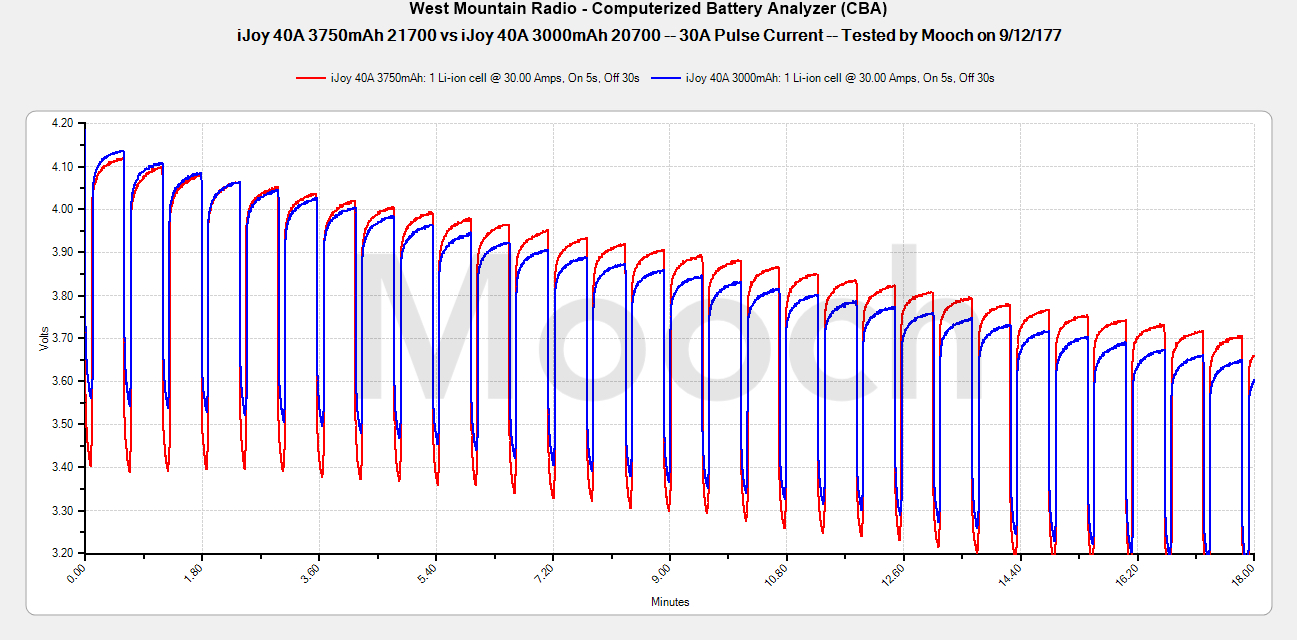Click the red iJoy 3750mAh legend line swatch

[311, 77]
